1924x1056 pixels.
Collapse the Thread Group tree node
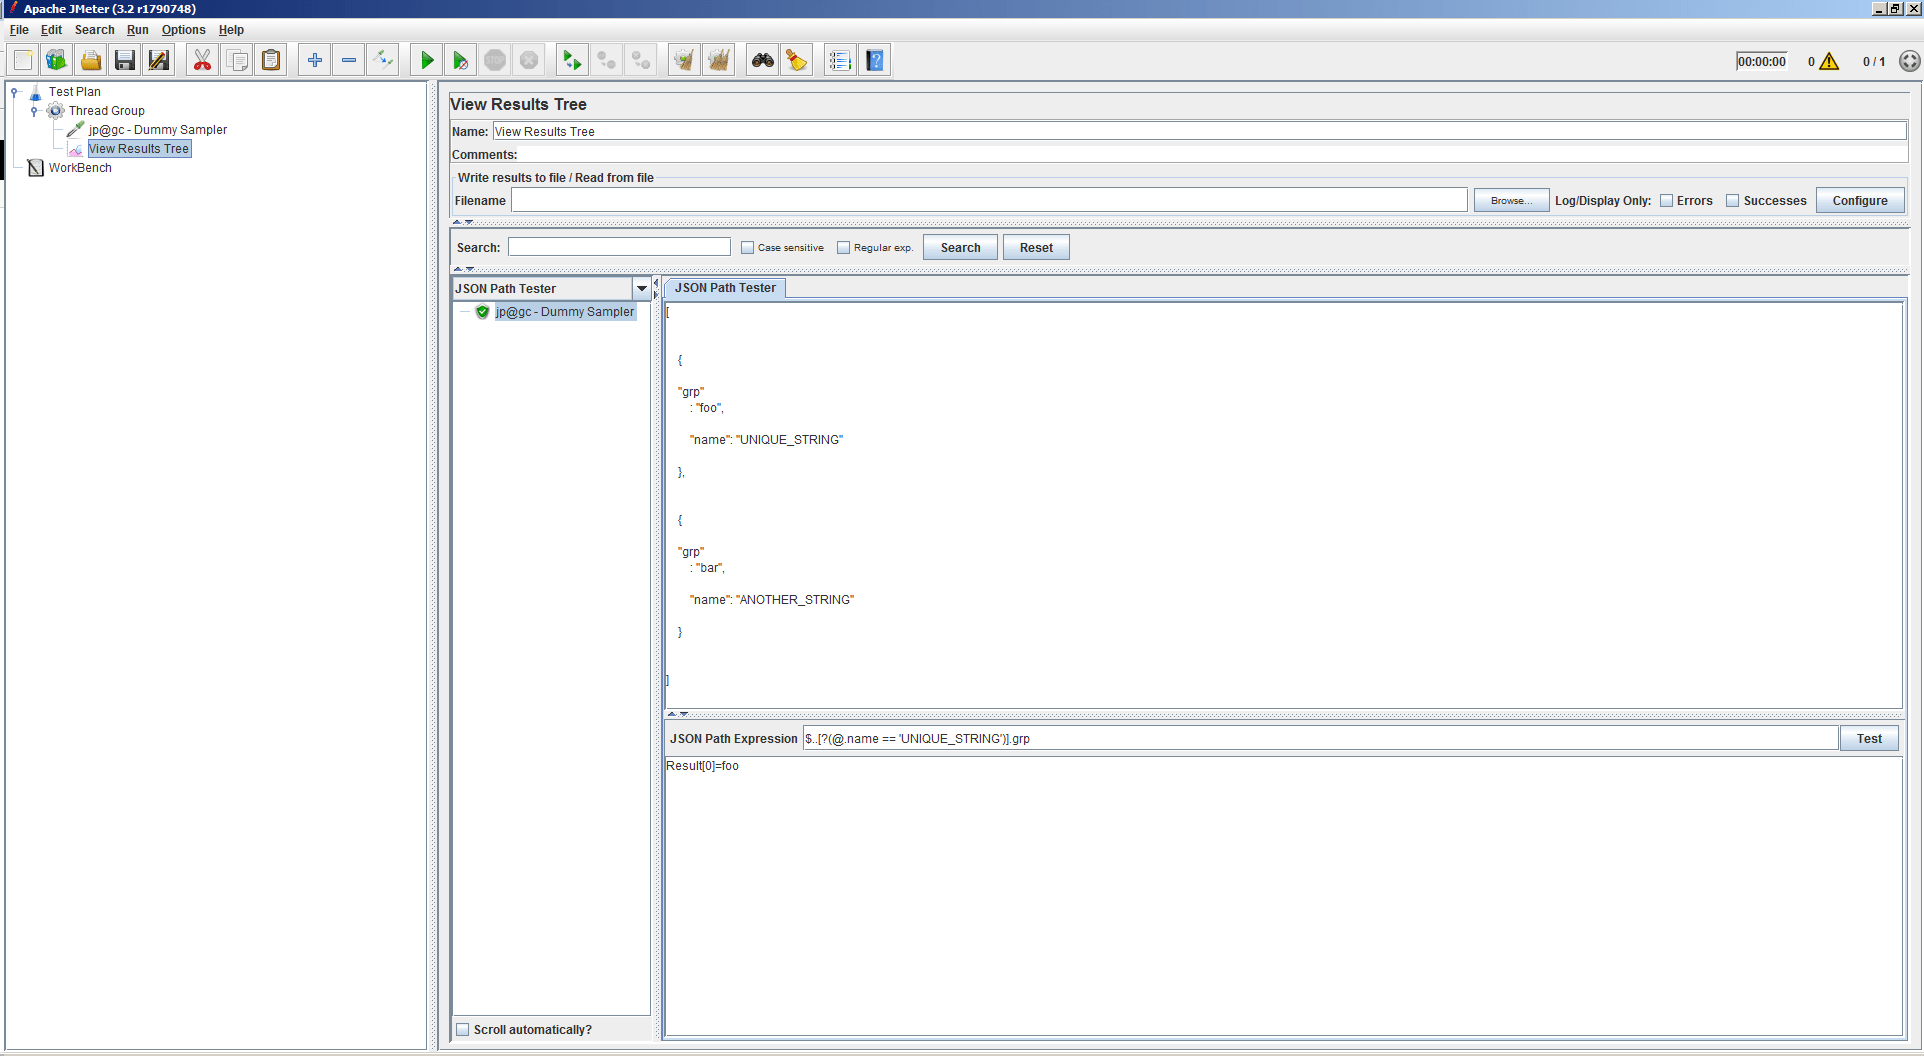click(36, 111)
